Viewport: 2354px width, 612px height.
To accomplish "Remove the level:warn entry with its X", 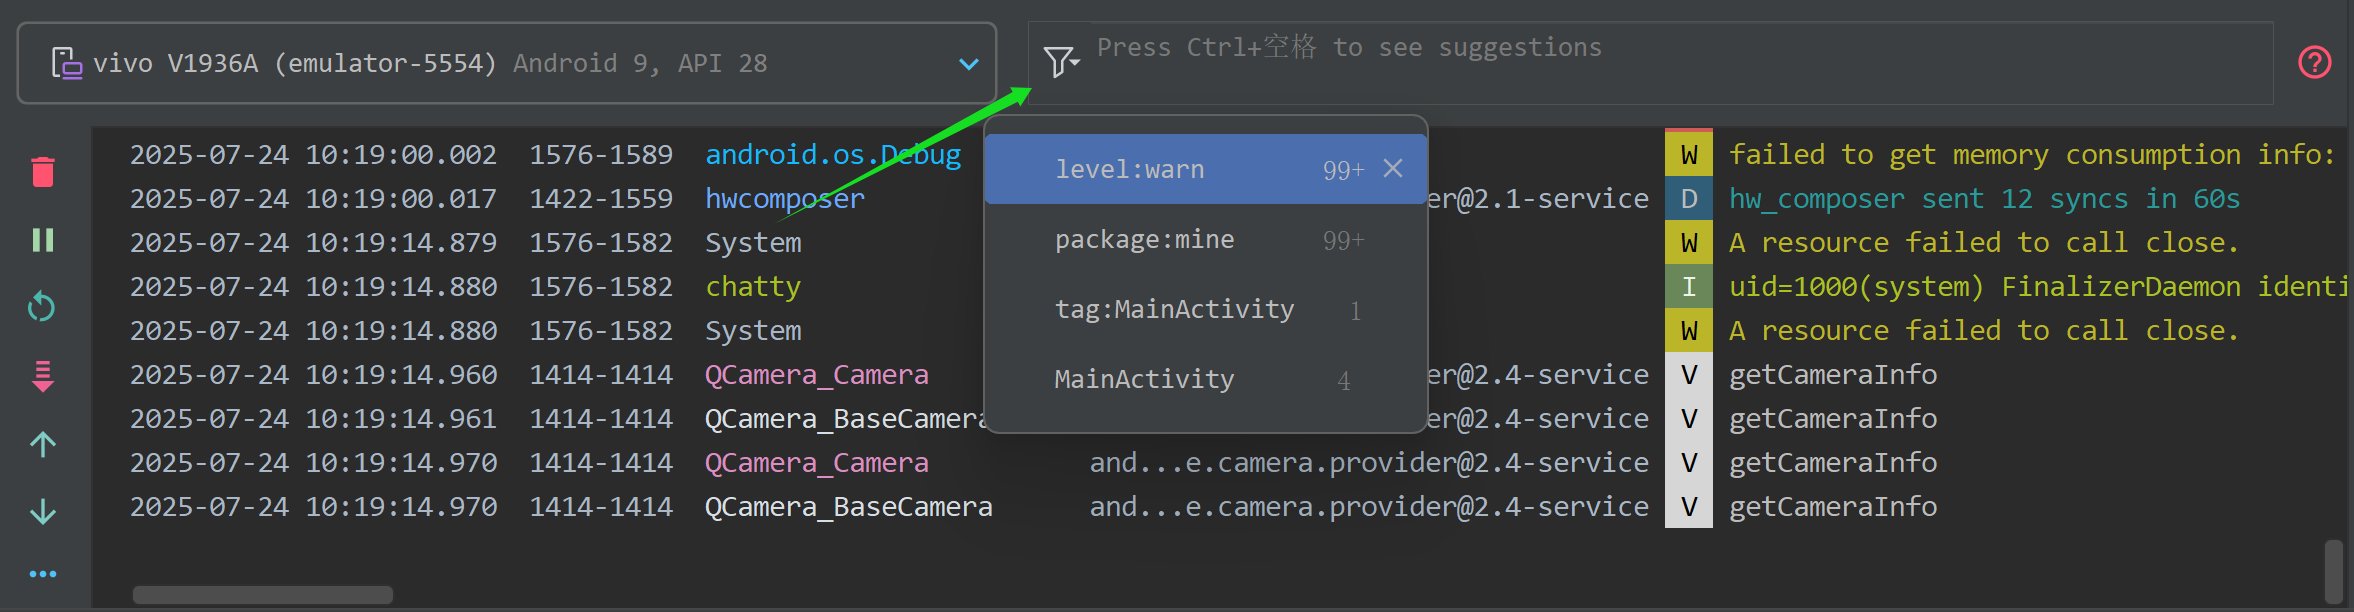I will pos(1393,168).
